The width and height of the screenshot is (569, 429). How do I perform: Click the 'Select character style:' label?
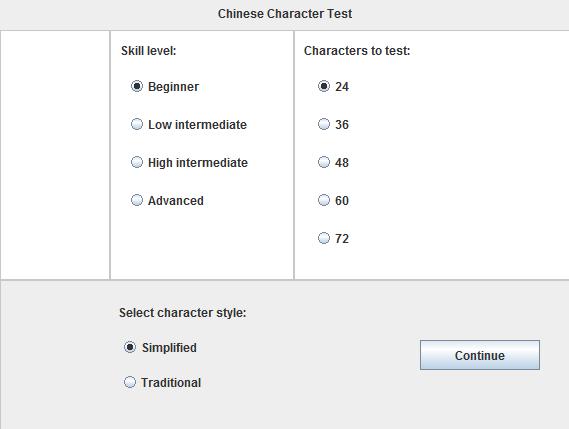point(183,312)
